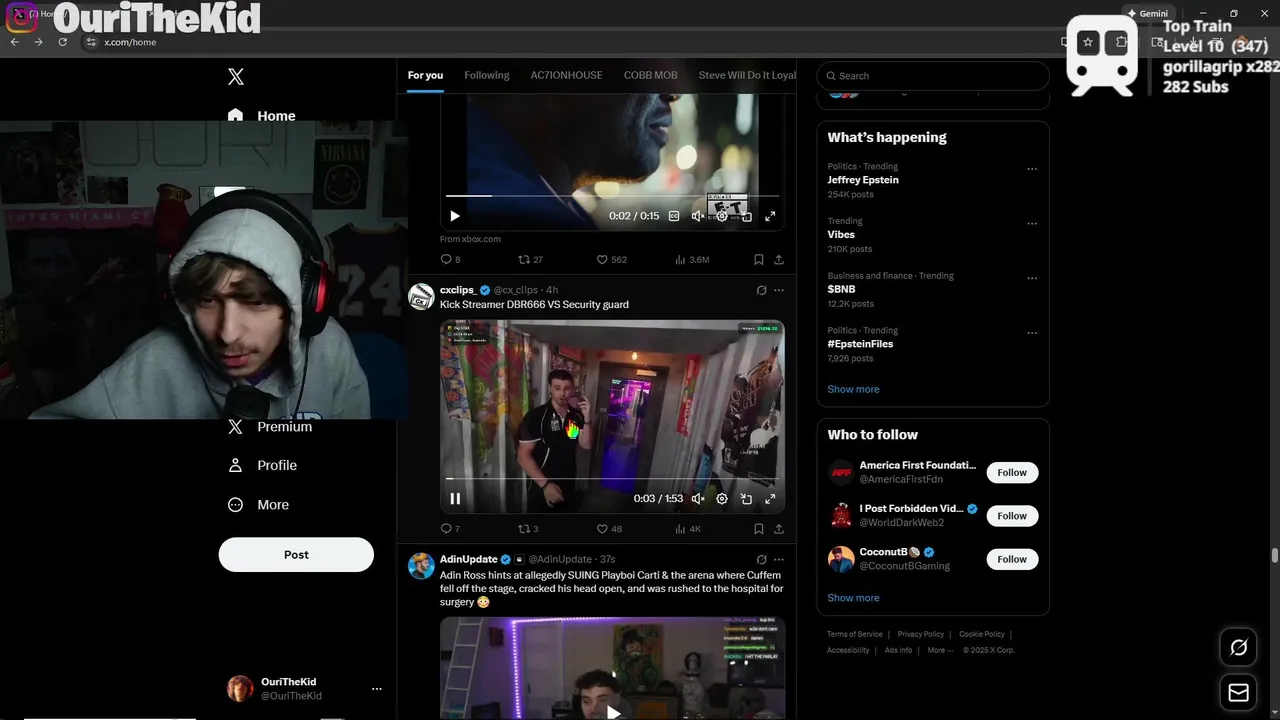Switch to Steve Will Do It Loyal tab
The width and height of the screenshot is (1280, 720).
747,75
